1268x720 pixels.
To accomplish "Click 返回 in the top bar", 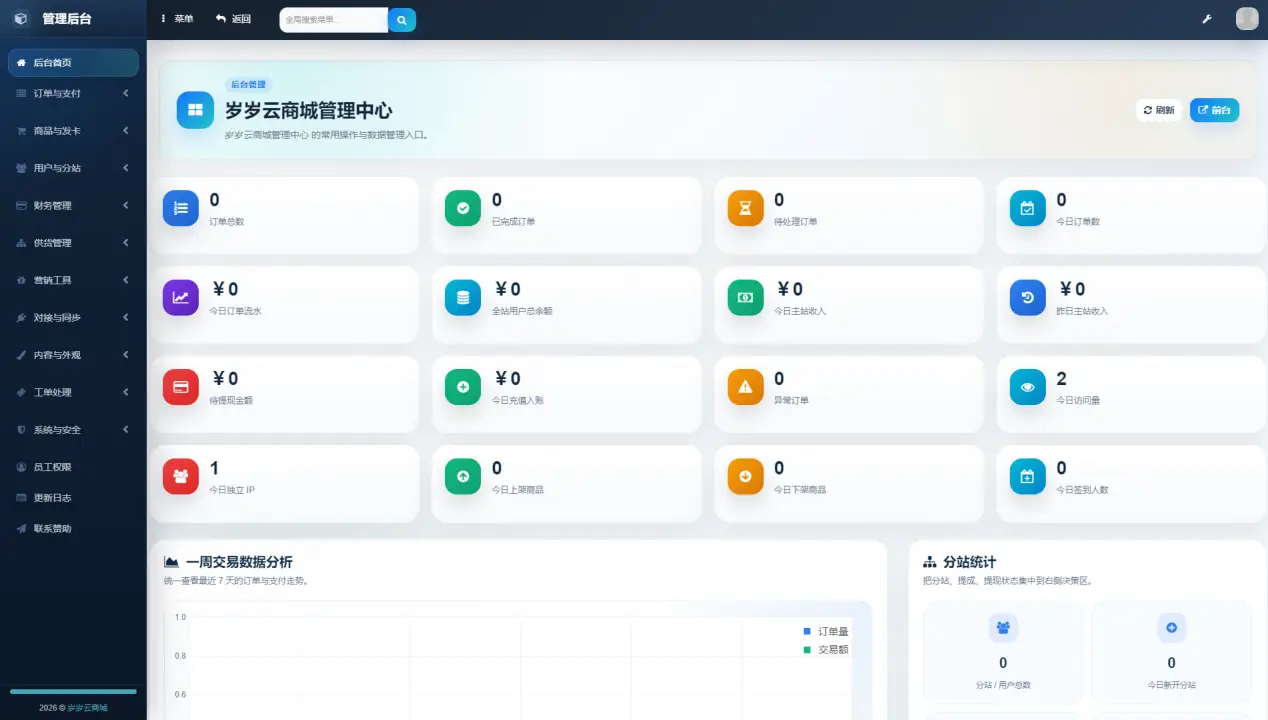I will coord(233,19).
